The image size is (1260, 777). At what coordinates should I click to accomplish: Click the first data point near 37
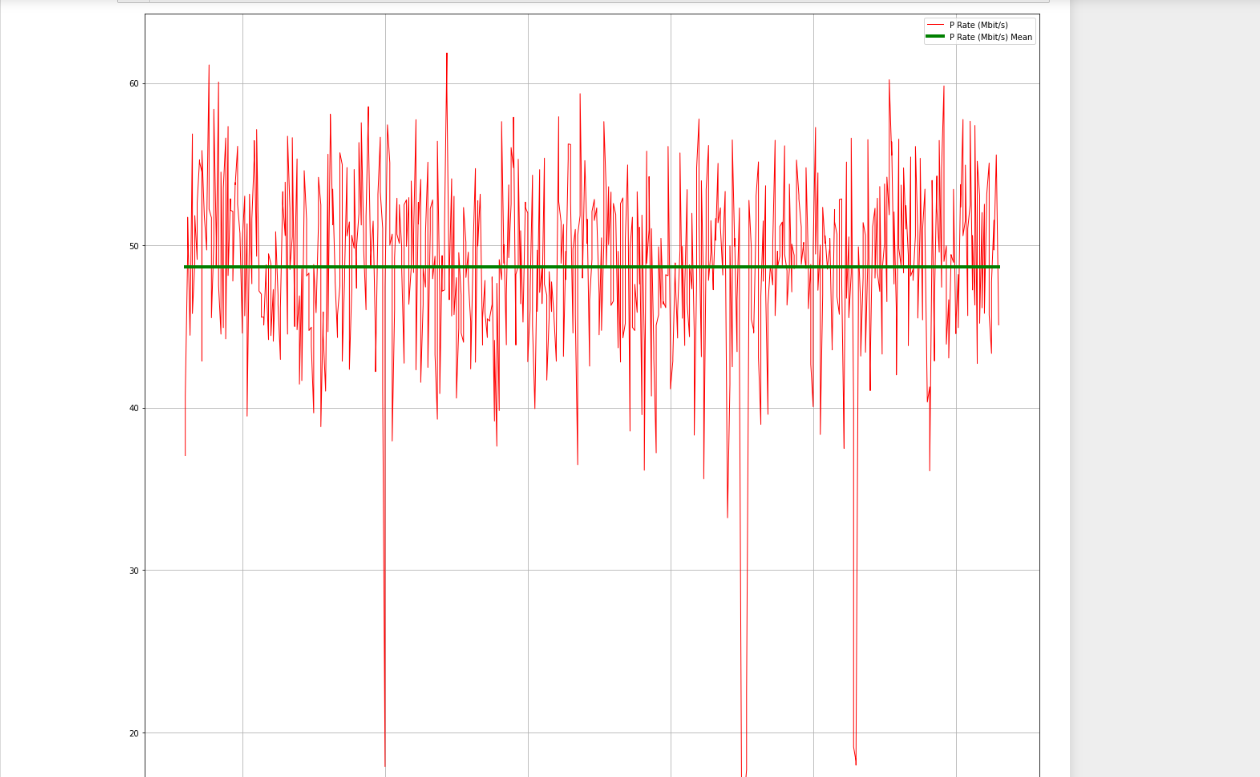[185, 455]
